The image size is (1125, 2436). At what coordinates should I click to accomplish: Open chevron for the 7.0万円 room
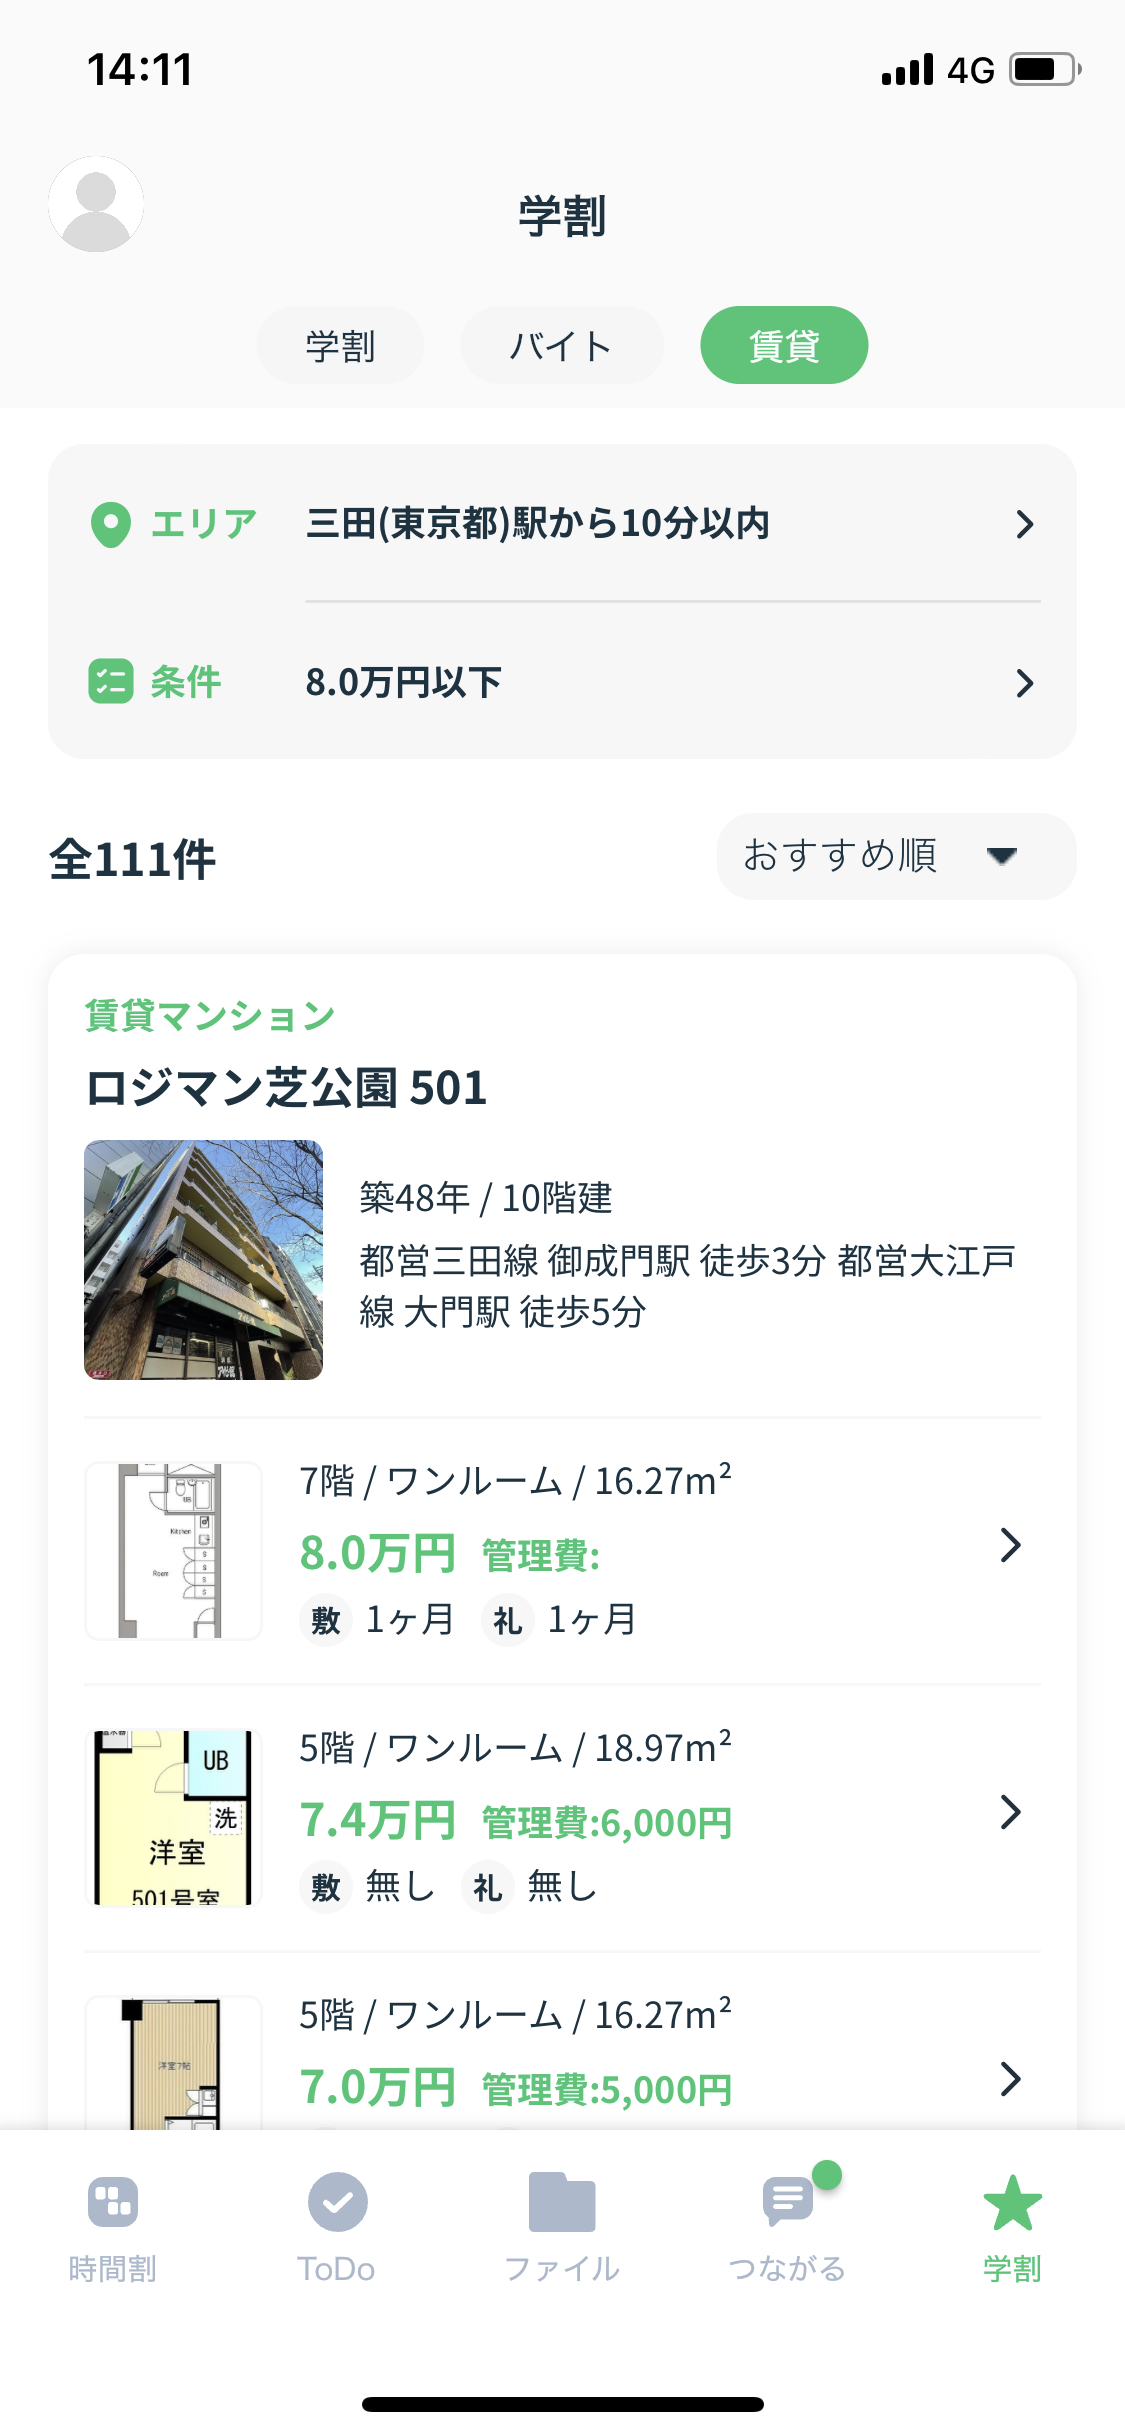[x=1011, y=2079]
